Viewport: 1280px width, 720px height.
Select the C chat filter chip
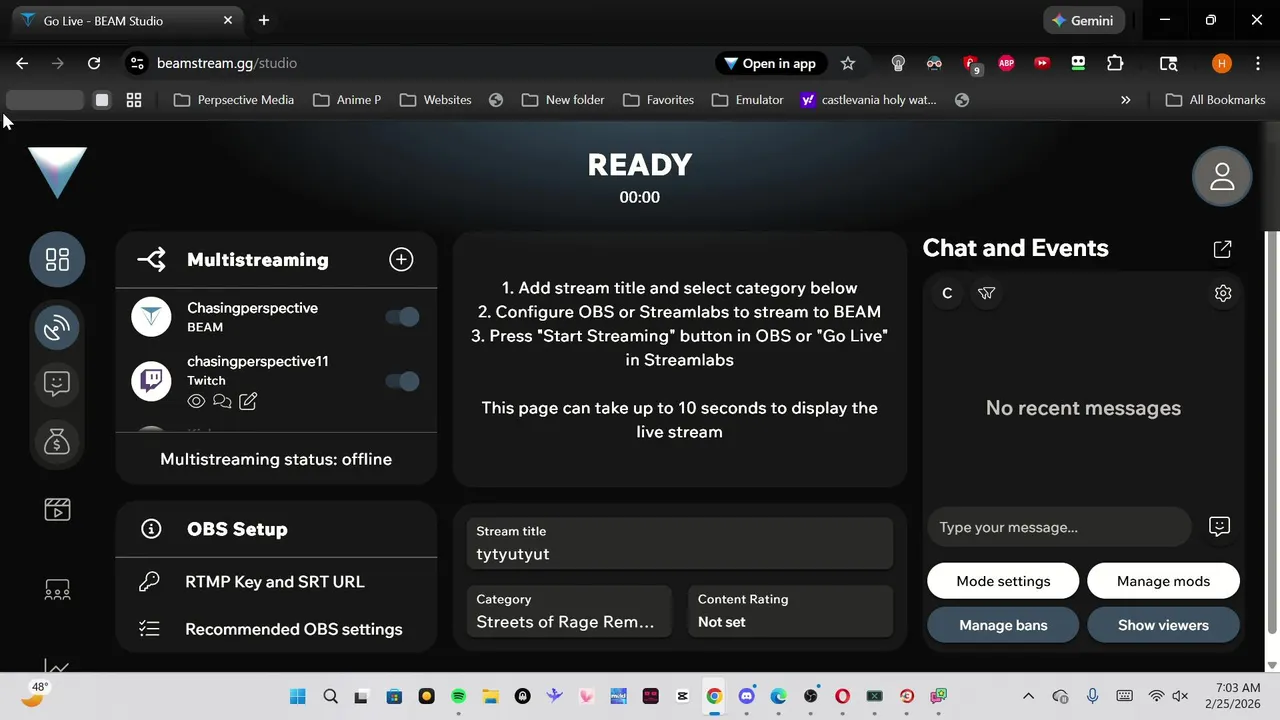pos(947,293)
